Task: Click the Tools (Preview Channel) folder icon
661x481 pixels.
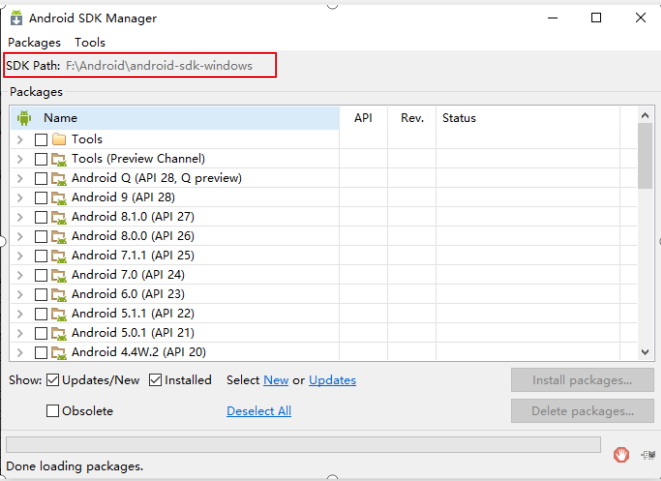Action: (x=59, y=159)
